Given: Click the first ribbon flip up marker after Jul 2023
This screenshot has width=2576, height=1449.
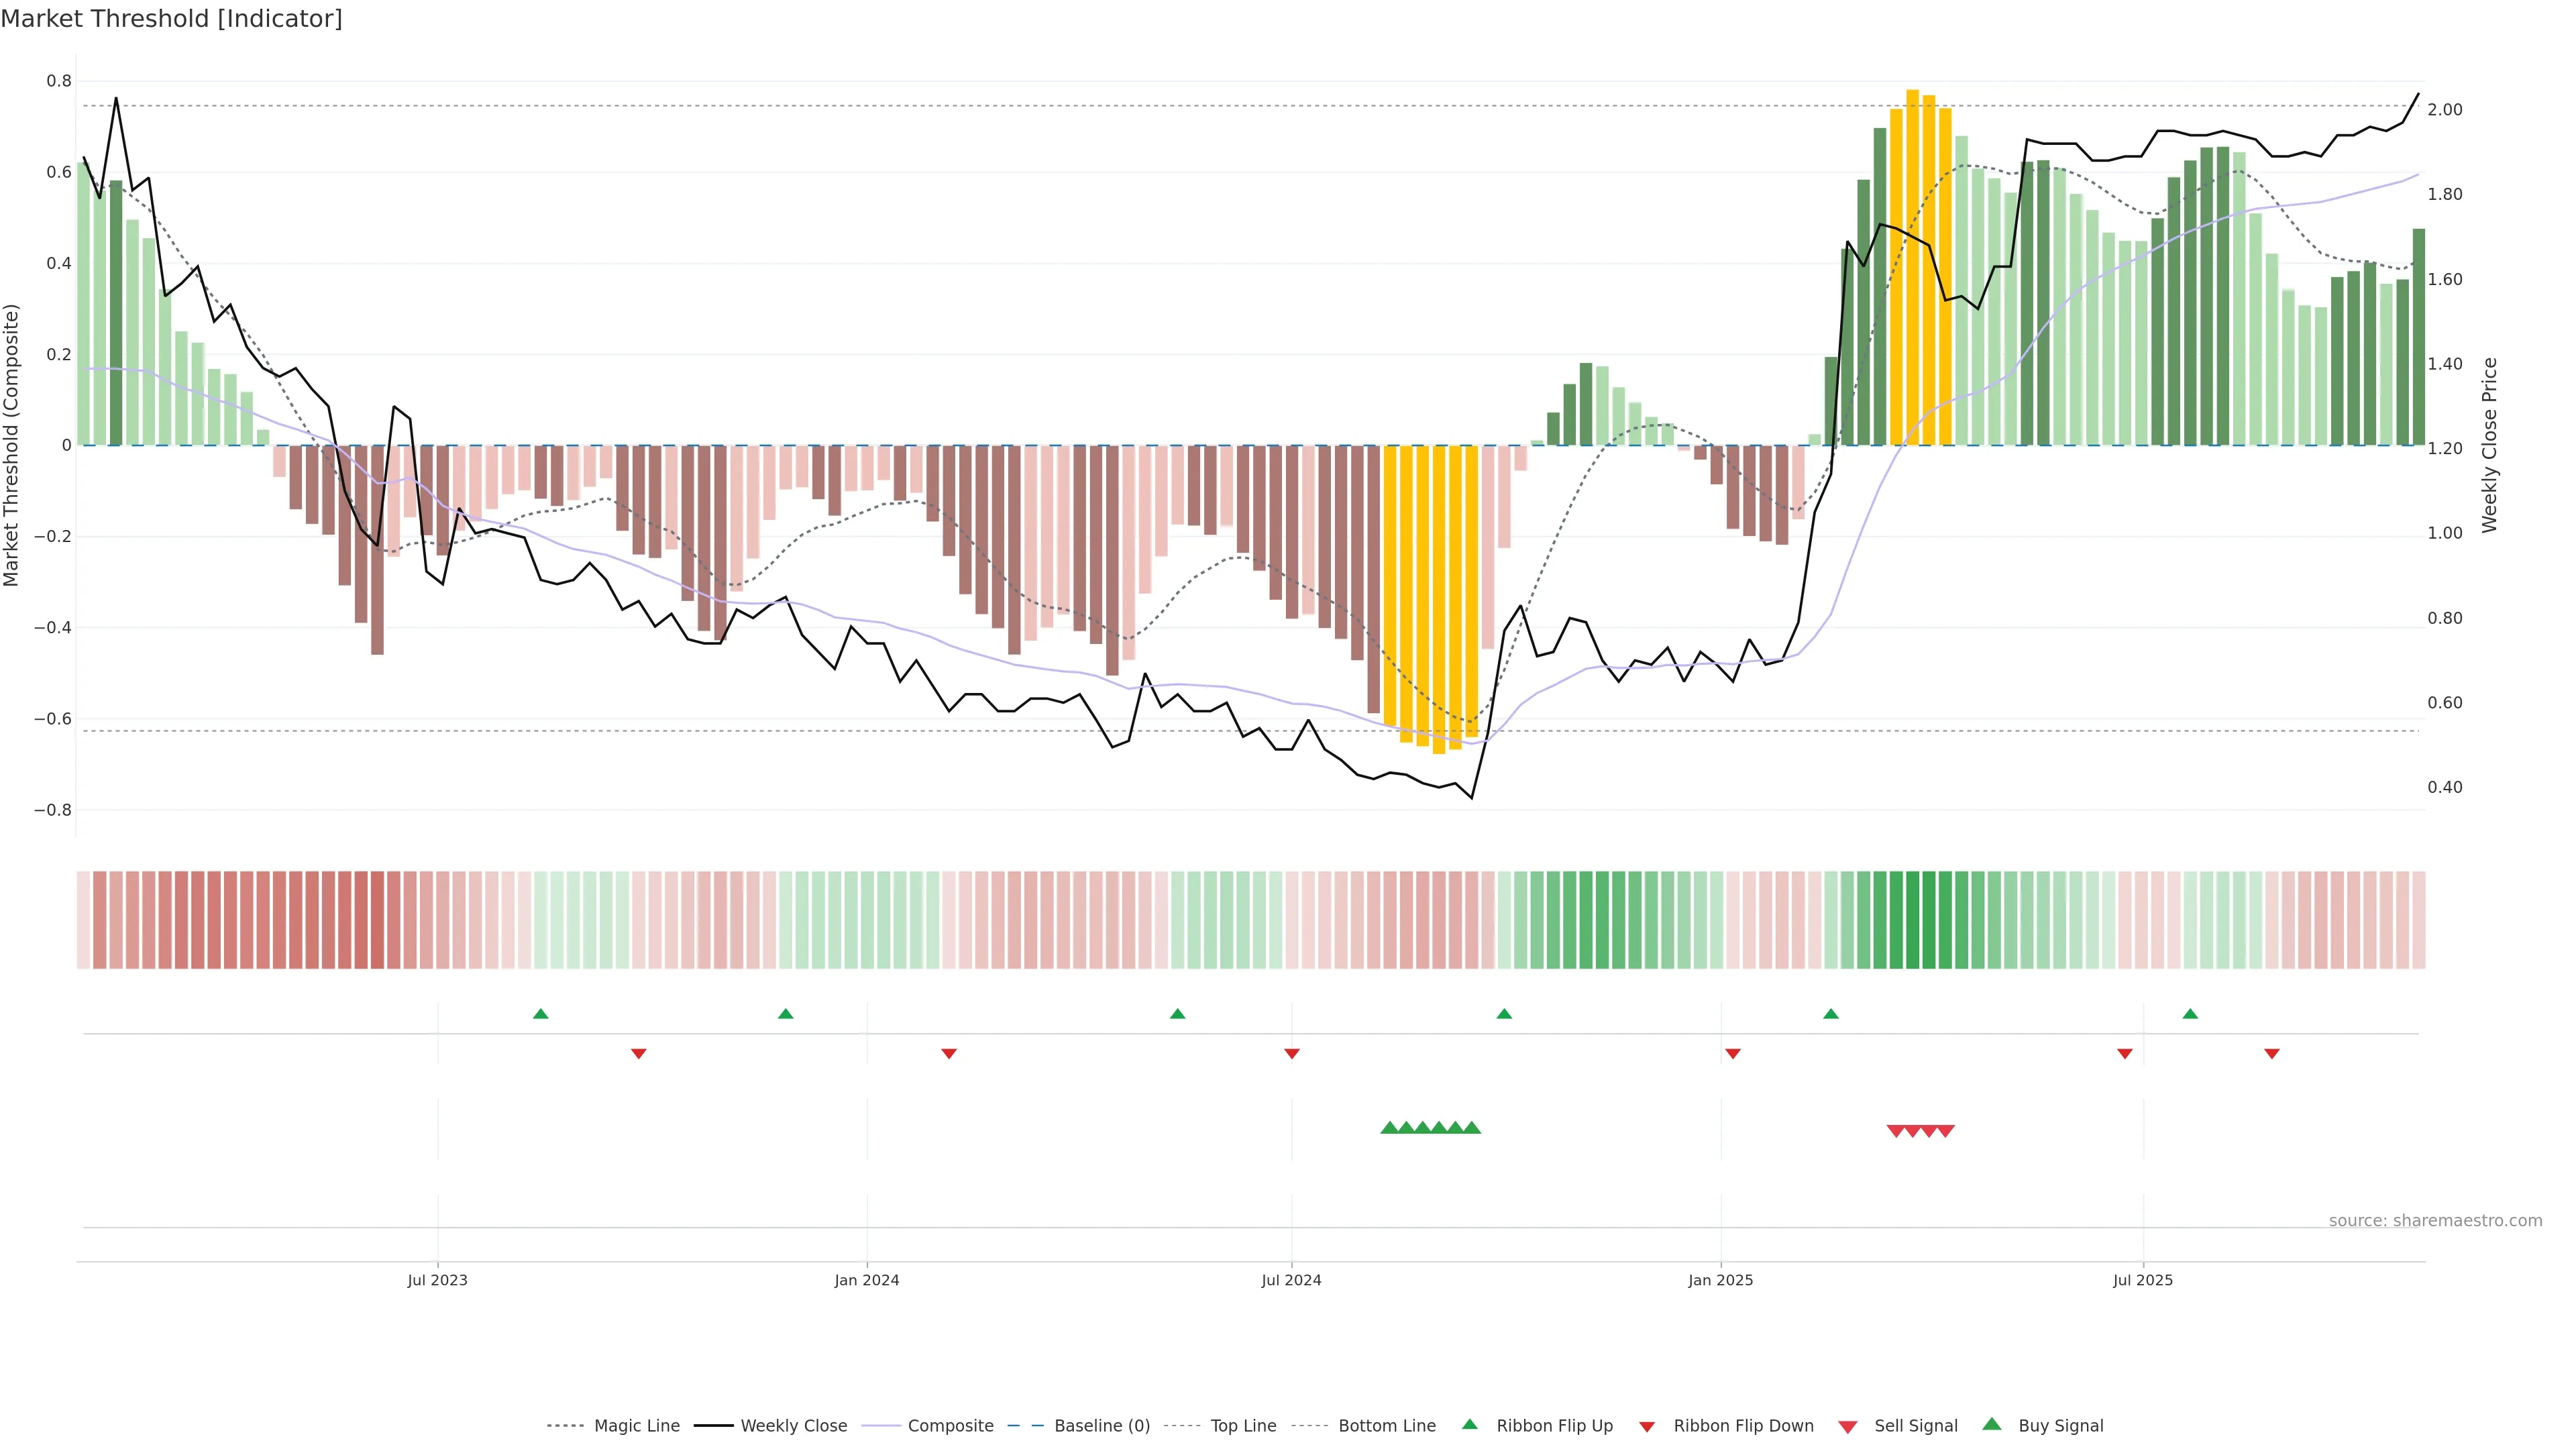Looking at the screenshot, I should pyautogui.click(x=541, y=1014).
